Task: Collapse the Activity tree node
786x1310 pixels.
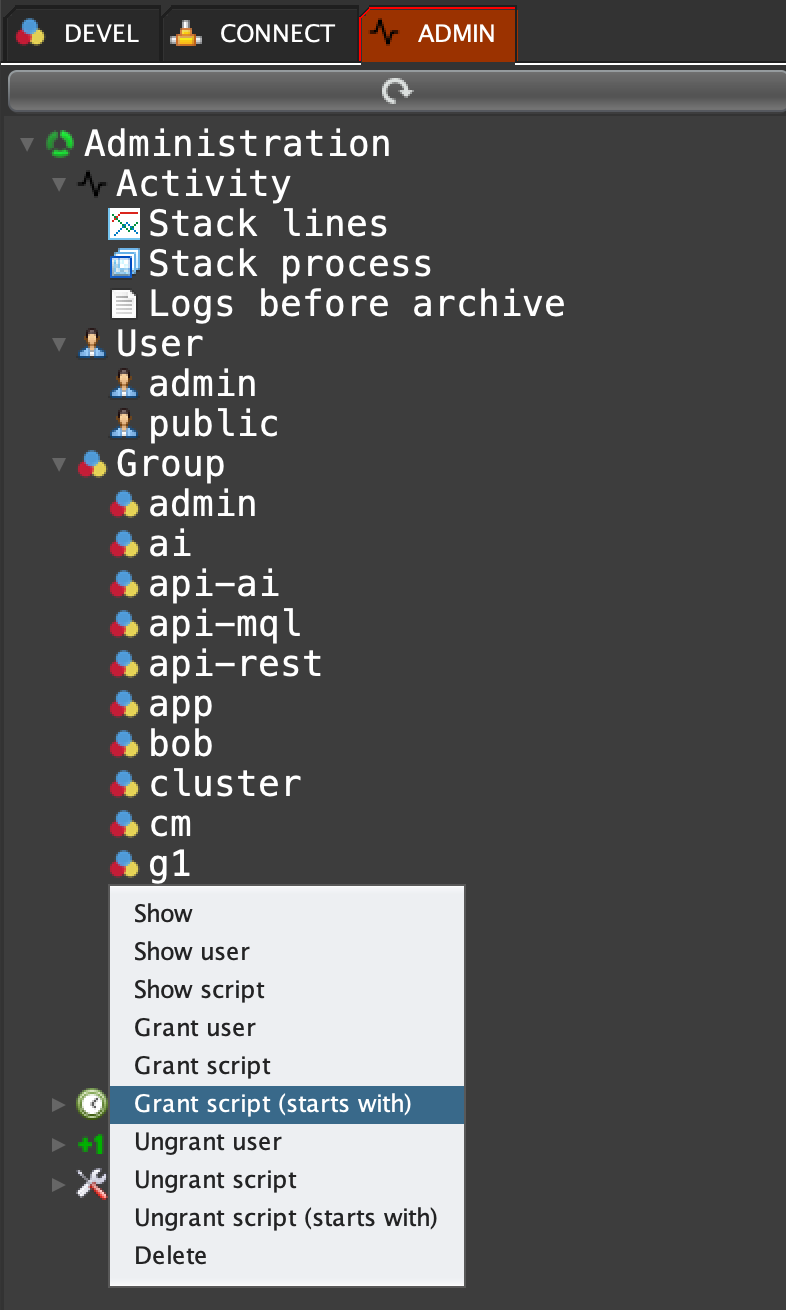Action: [59, 185]
